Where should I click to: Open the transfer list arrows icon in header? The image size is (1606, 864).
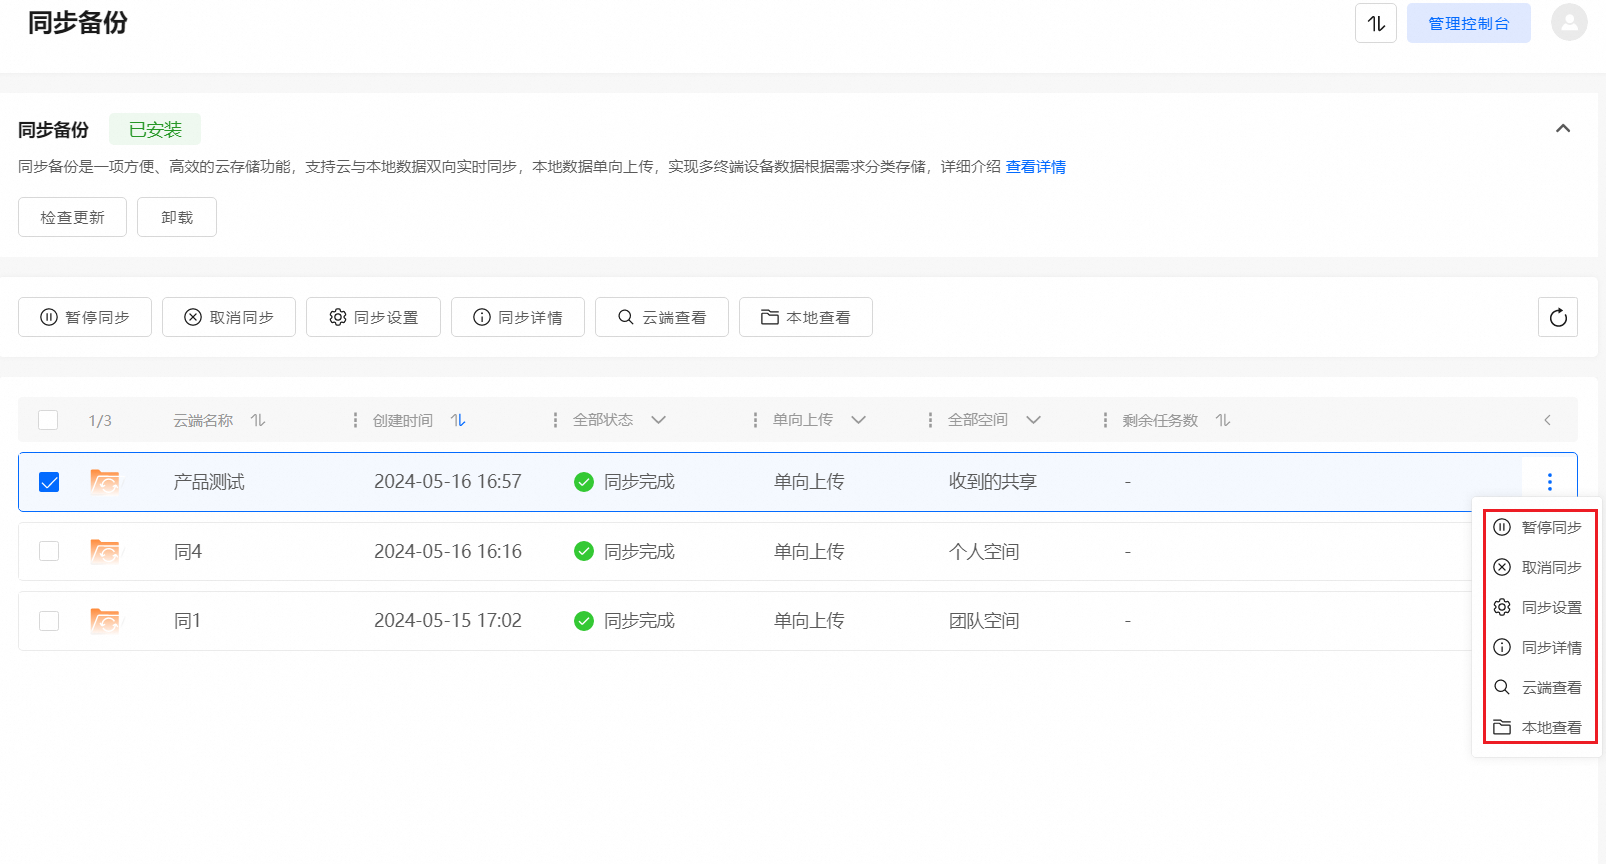pyautogui.click(x=1375, y=23)
